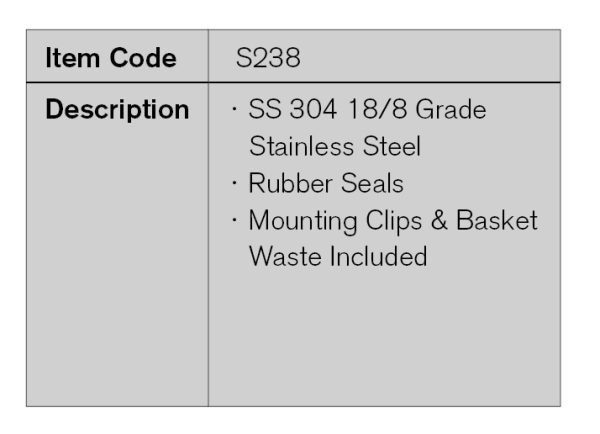Viewport: 600px width, 434px height.
Task: Select the item code value S238
Action: click(x=268, y=59)
